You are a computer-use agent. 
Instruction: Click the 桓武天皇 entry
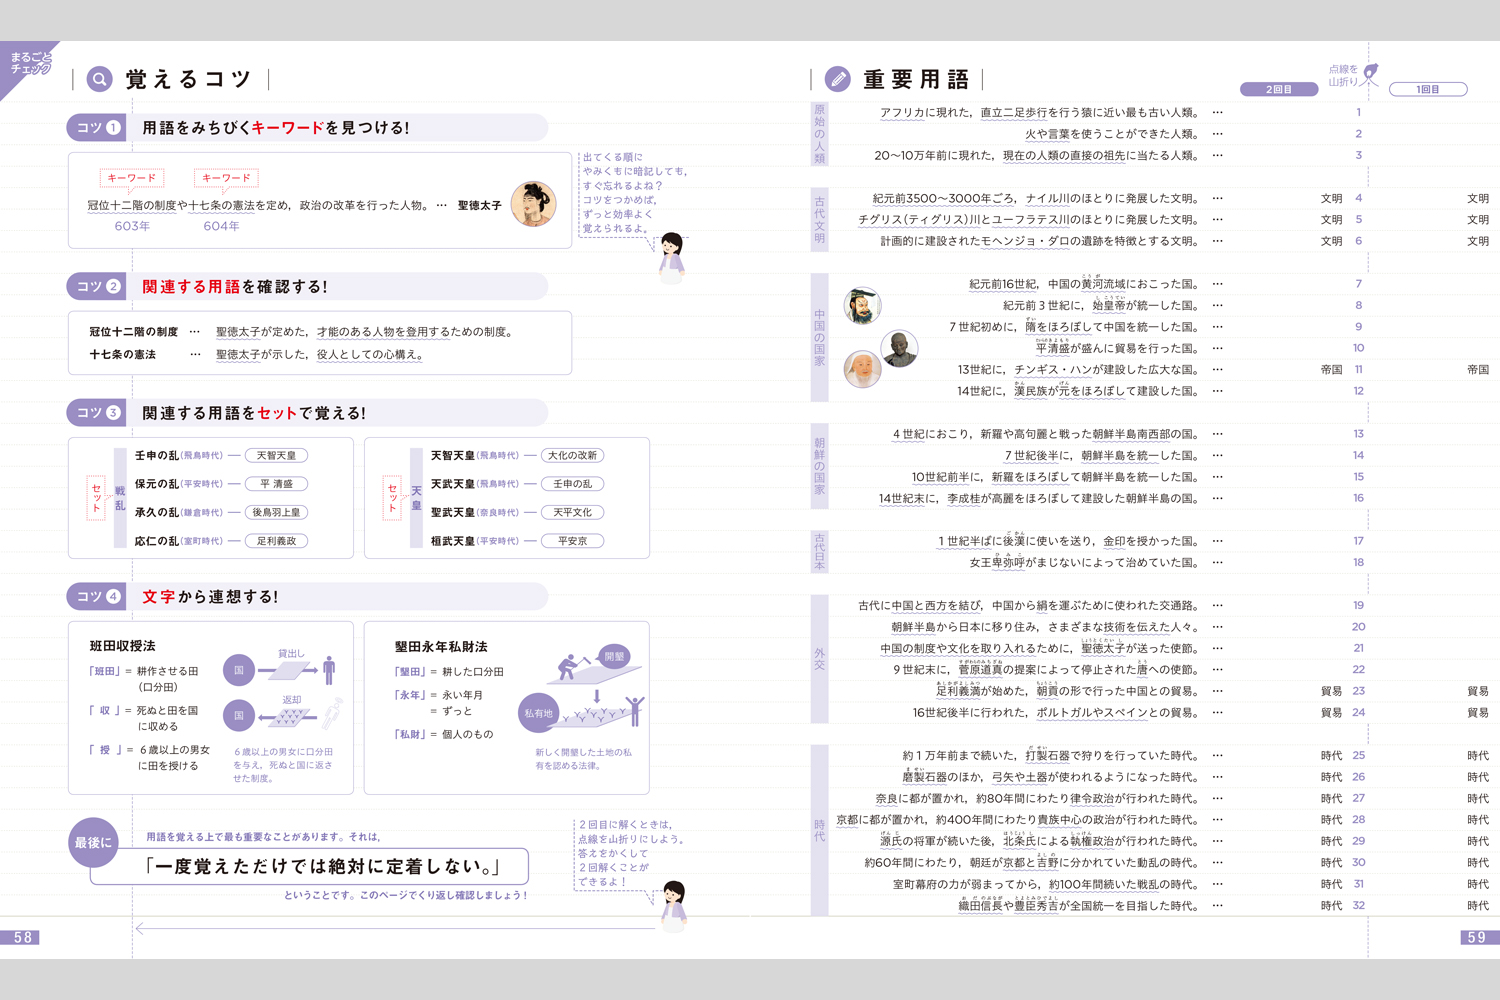[453, 541]
